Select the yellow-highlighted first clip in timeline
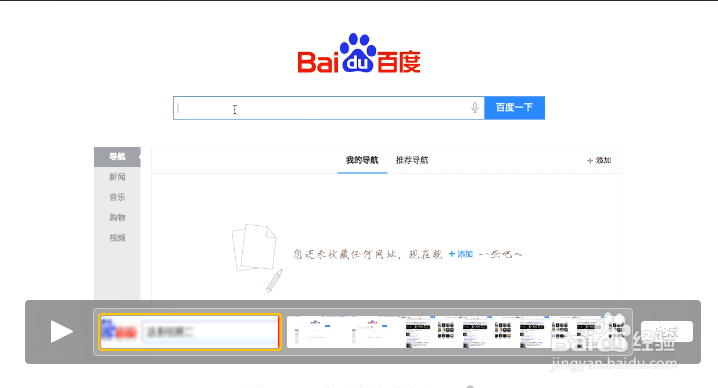Image resolution: width=718 pixels, height=388 pixels. [x=190, y=332]
